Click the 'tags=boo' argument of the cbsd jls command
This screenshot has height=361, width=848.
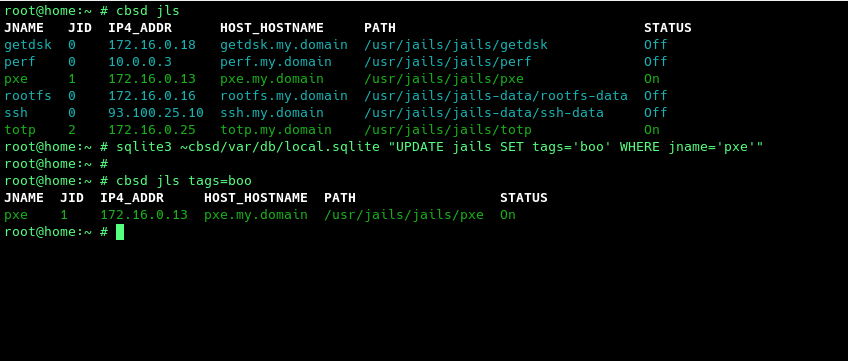tap(220, 180)
